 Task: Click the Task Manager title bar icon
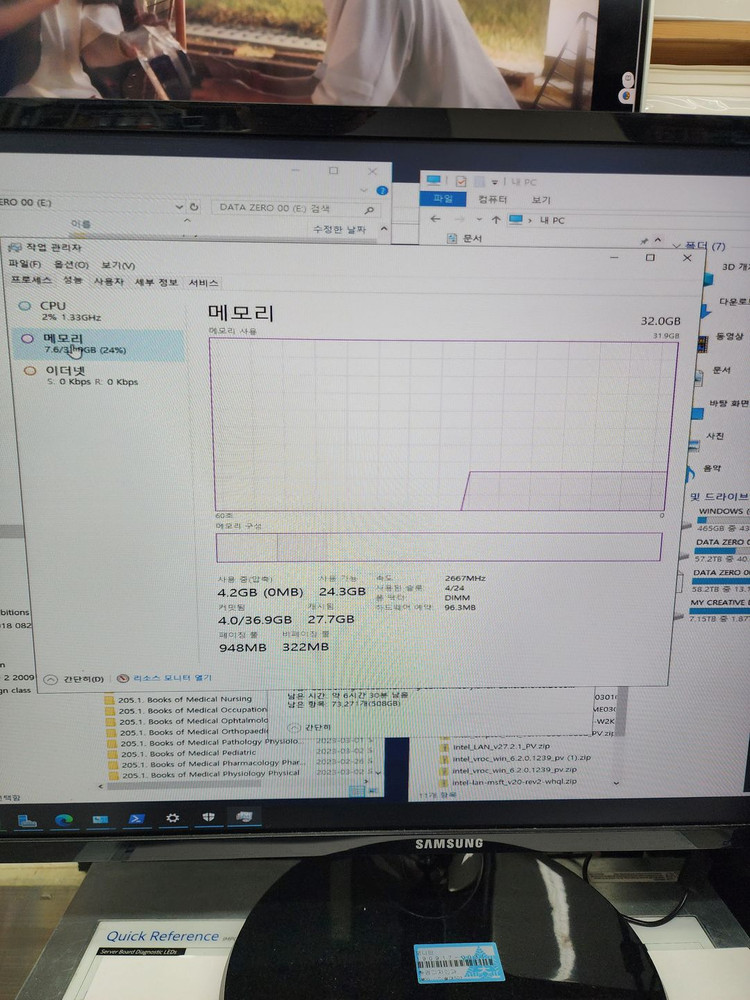tap(15, 247)
